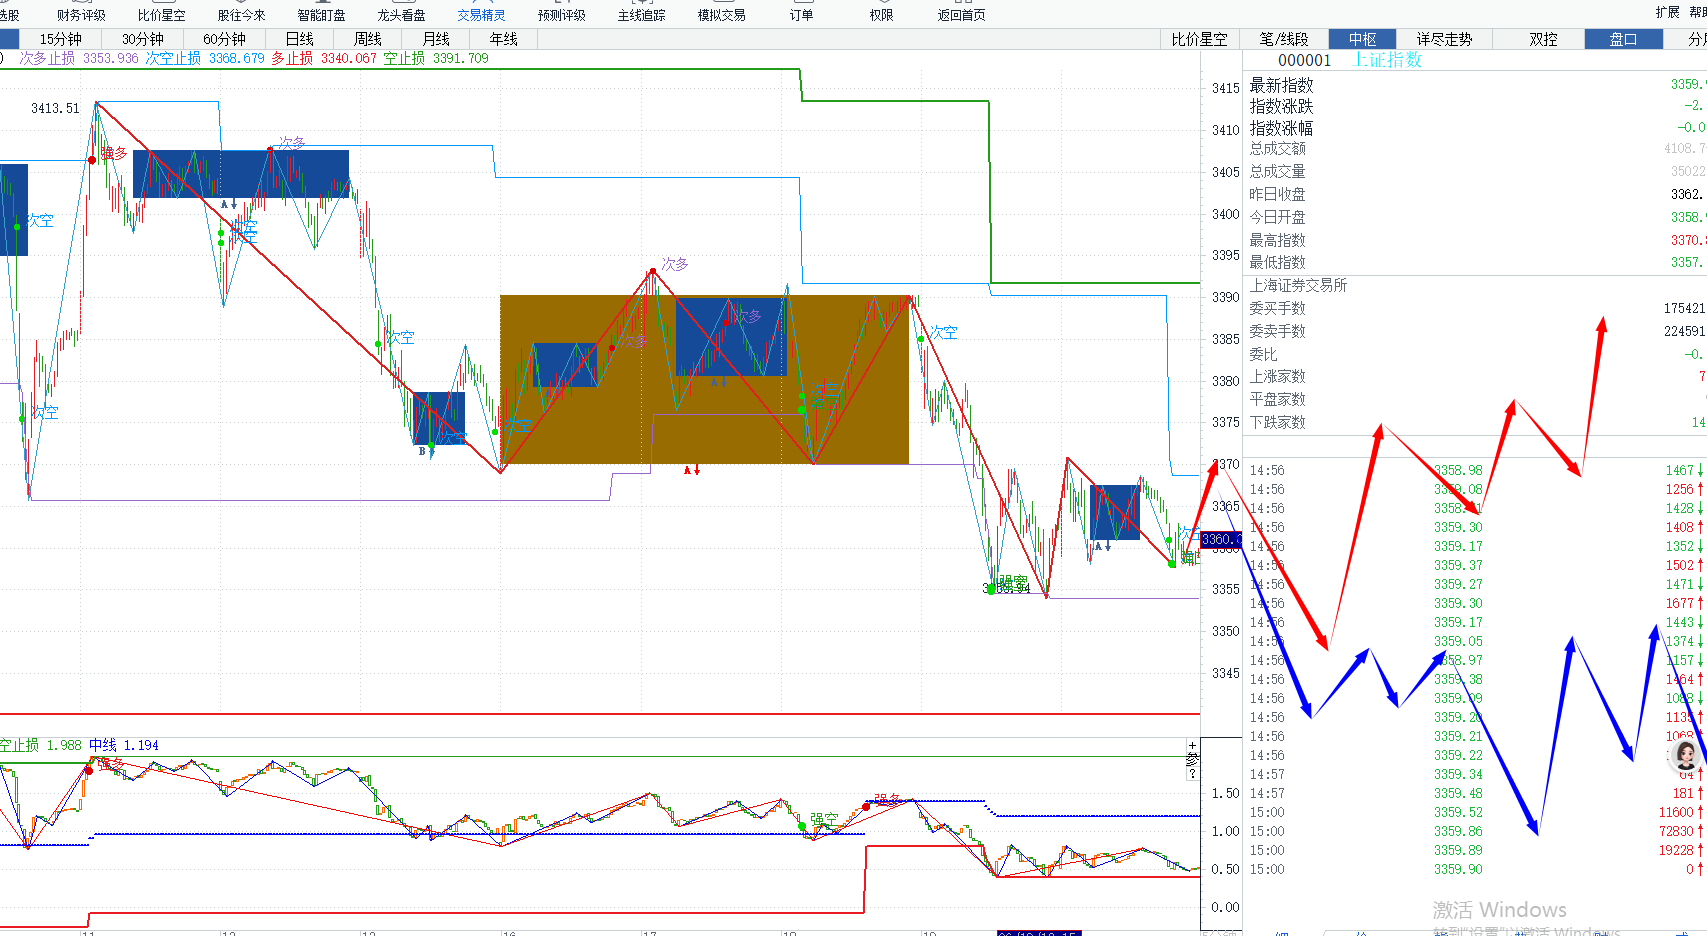1707x936 pixels.
Task: Click the 上证指数 name link
Action: pyautogui.click(x=1387, y=60)
